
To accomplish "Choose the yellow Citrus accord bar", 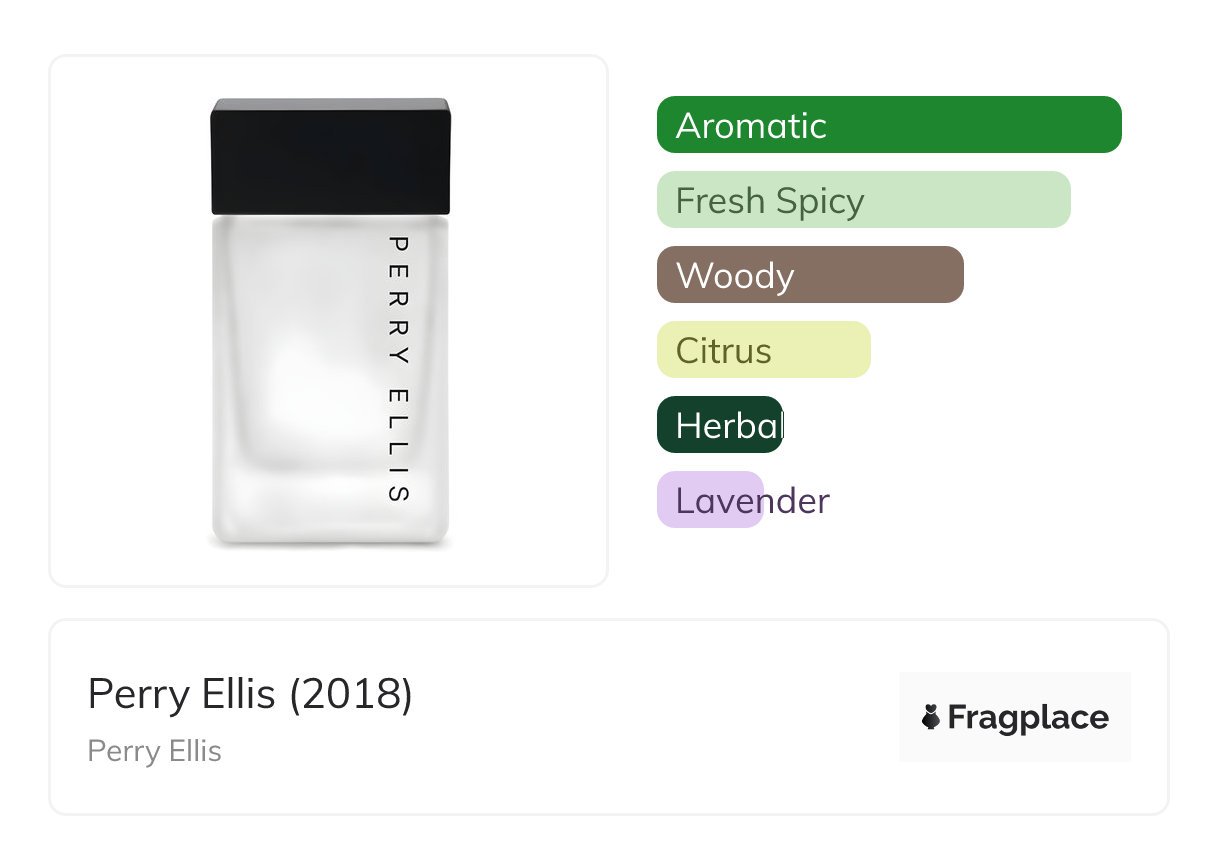I will tap(763, 350).
